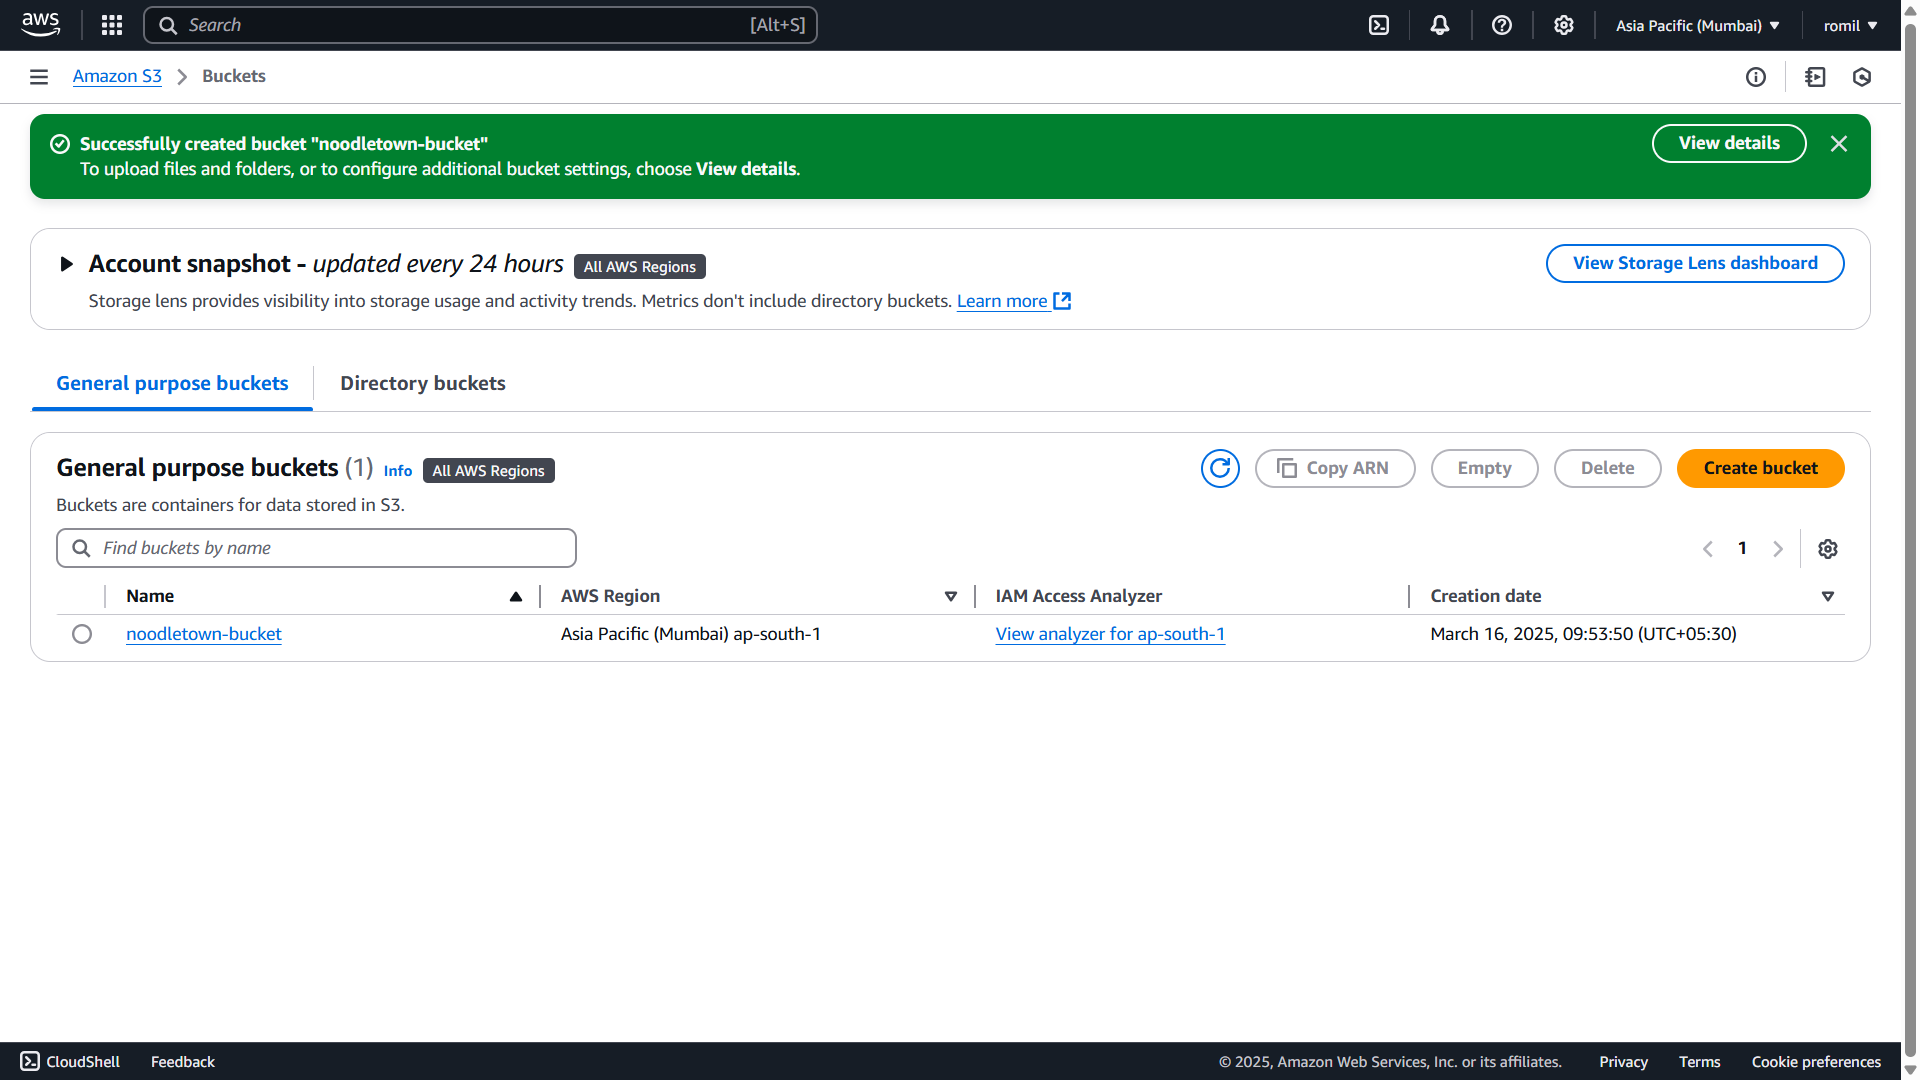
Task: Click the orange Create bucket button
Action: pyautogui.click(x=1760, y=468)
